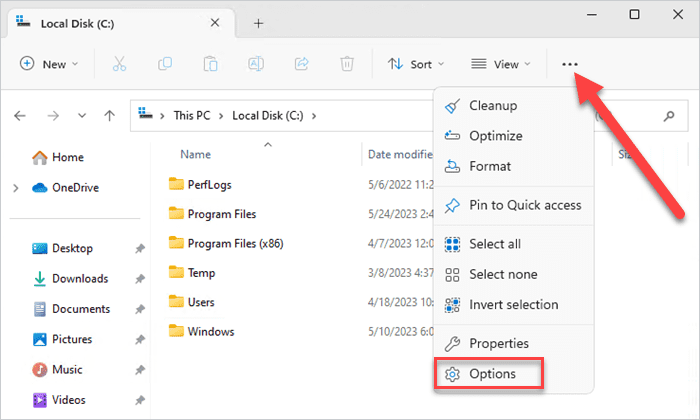The image size is (700, 420).
Task: Unpin Desktop via its pin icon
Action: (x=140, y=249)
